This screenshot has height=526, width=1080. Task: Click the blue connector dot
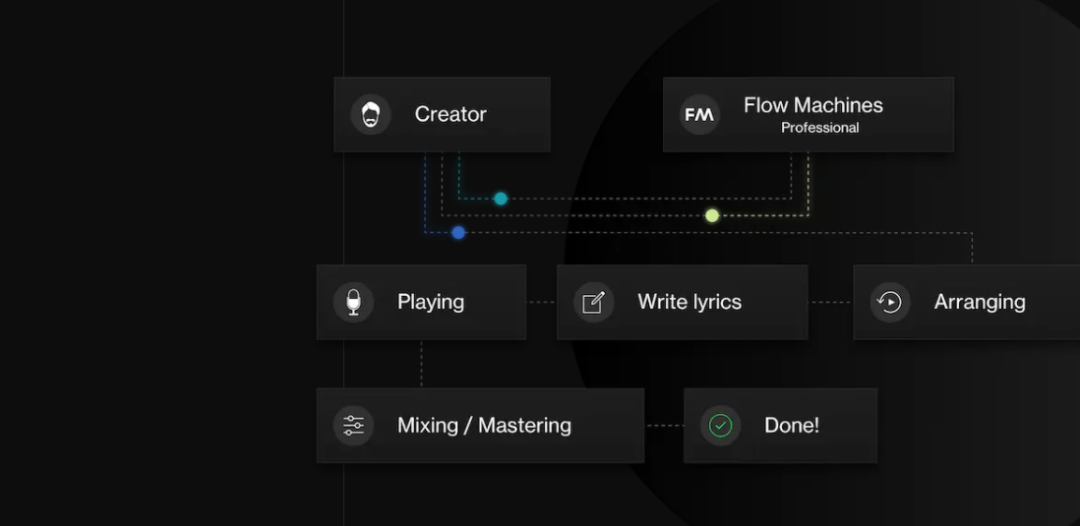click(x=458, y=232)
